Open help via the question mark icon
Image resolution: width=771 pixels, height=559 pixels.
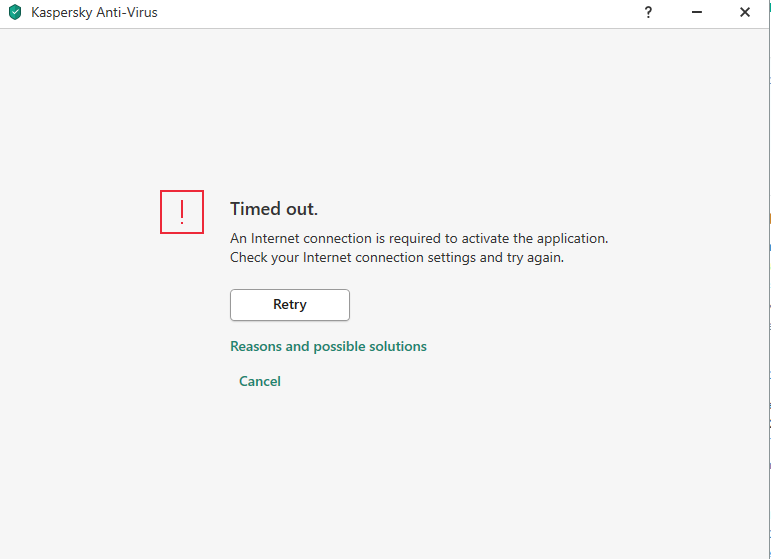tap(648, 12)
